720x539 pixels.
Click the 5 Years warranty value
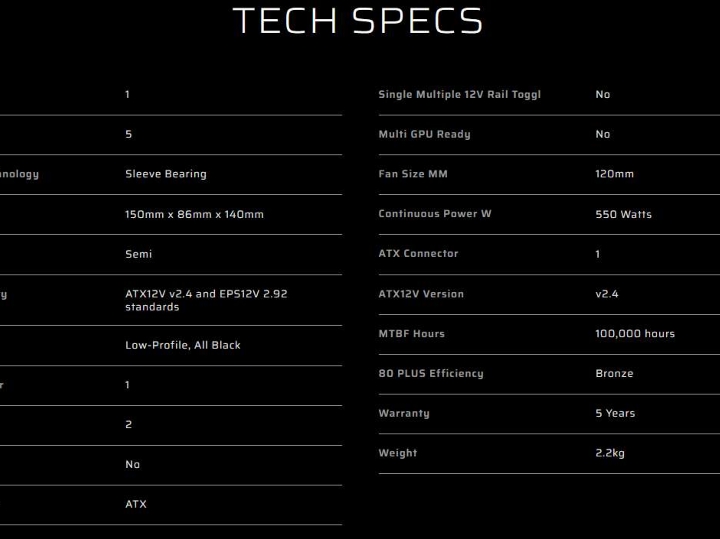[x=615, y=413]
